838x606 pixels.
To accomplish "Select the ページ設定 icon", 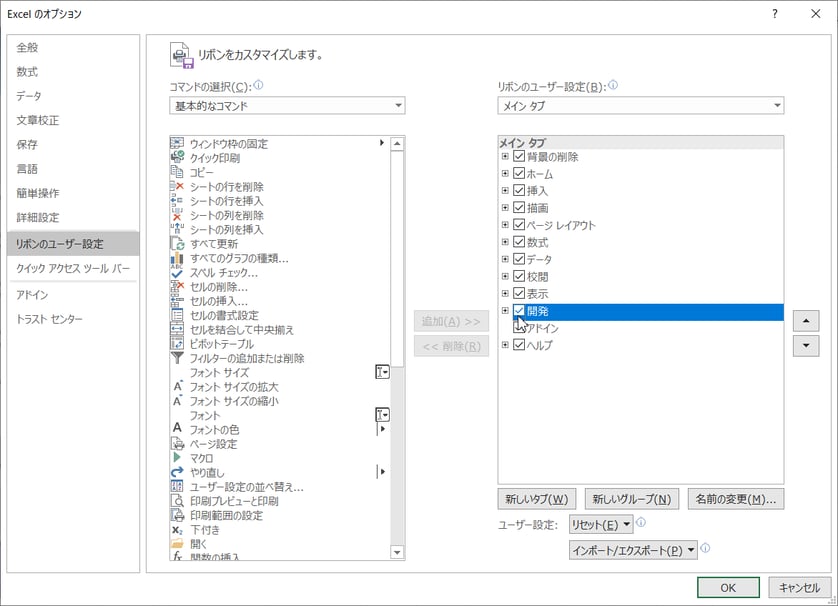I will pos(177,444).
